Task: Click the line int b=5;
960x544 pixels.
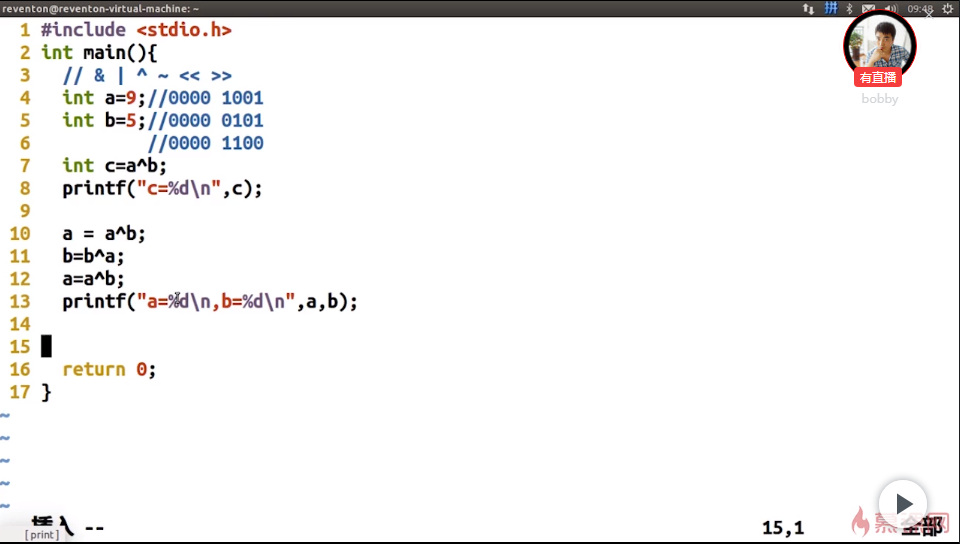Action: (104, 121)
